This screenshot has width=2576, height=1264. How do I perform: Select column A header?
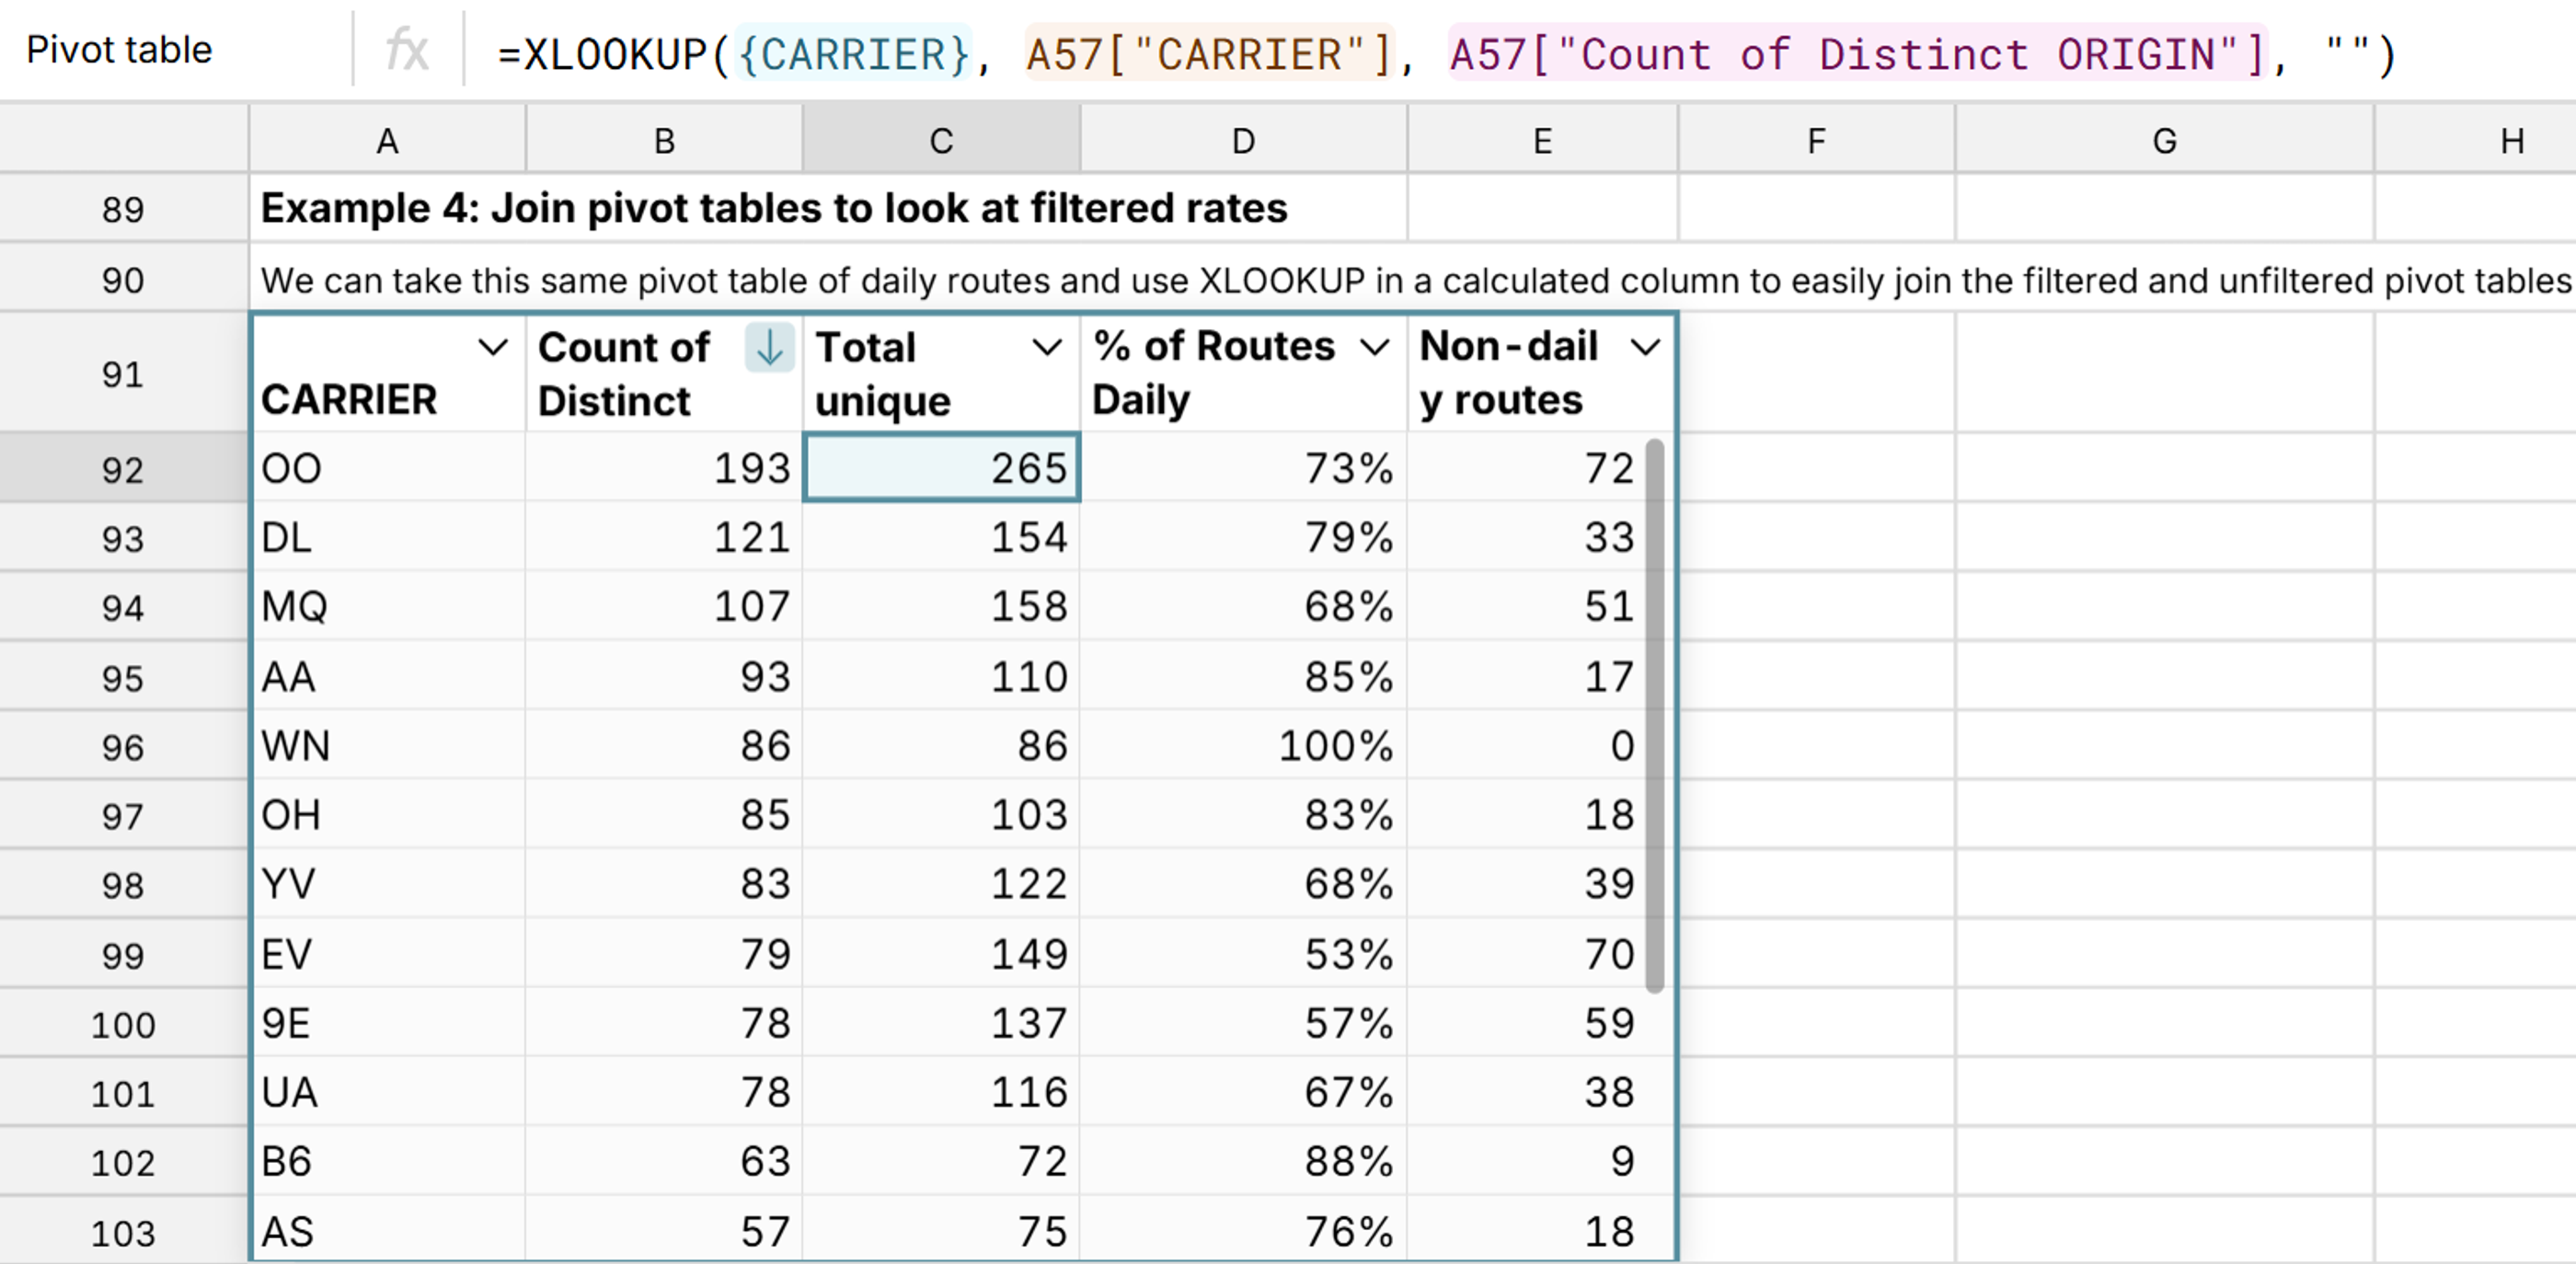click(x=387, y=140)
